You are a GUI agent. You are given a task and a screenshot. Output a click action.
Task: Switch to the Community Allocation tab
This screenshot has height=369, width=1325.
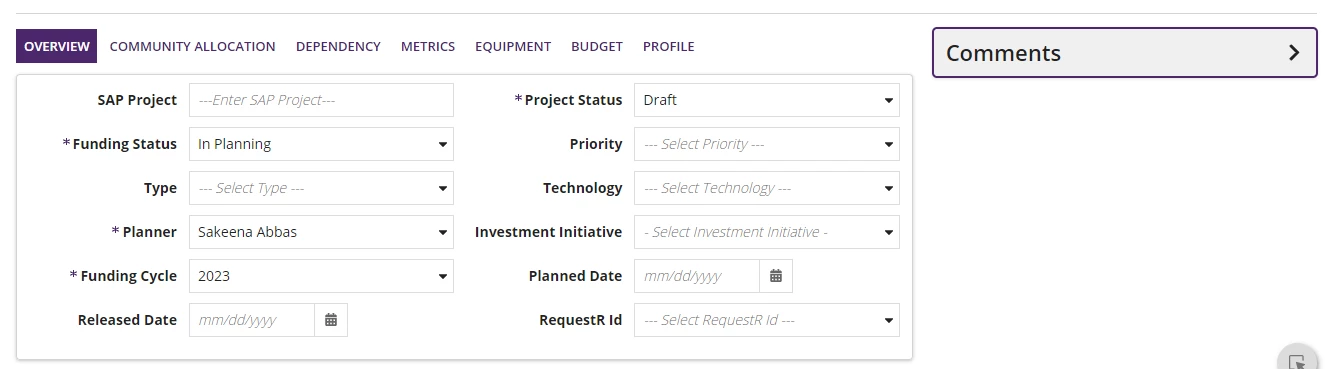[x=192, y=46]
